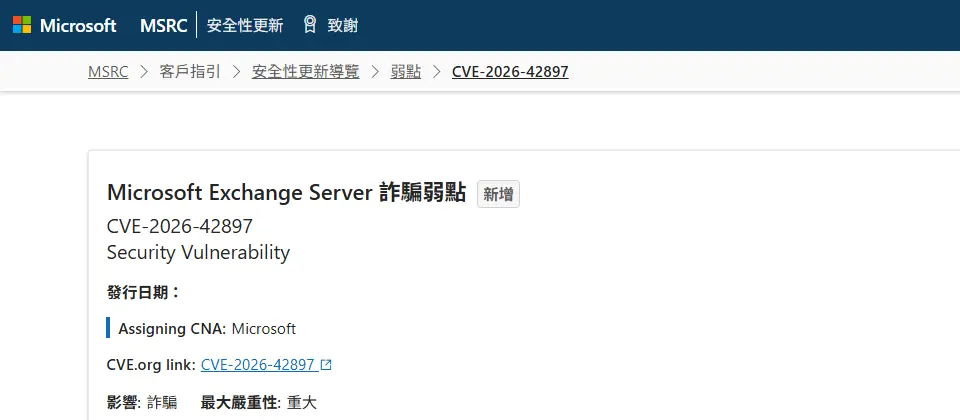Click the 發行日期 label
Screen dimensions: 960x420
click(144, 292)
